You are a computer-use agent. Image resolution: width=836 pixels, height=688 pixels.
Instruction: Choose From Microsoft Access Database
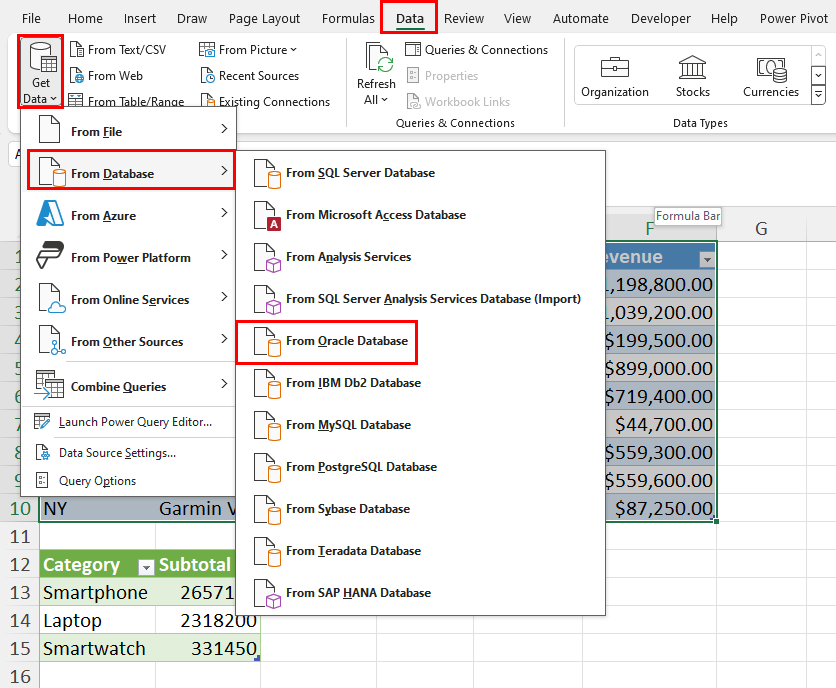420,215
